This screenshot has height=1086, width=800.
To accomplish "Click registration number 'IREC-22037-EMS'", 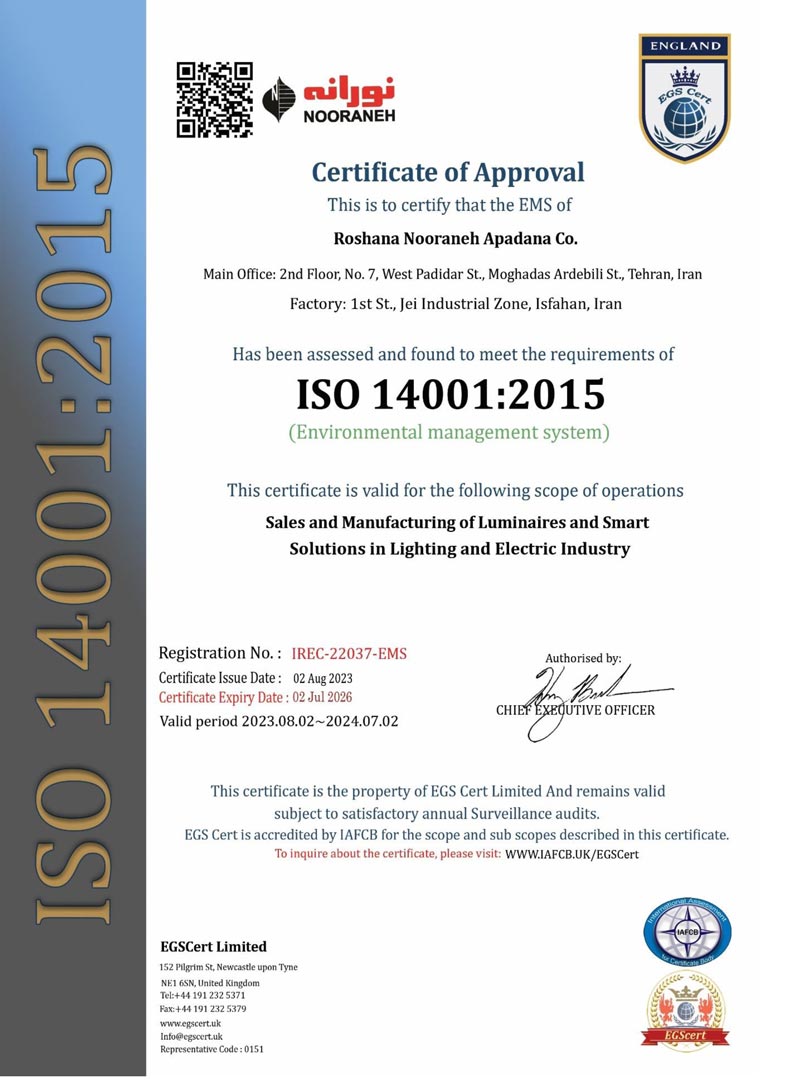I will 349,654.
